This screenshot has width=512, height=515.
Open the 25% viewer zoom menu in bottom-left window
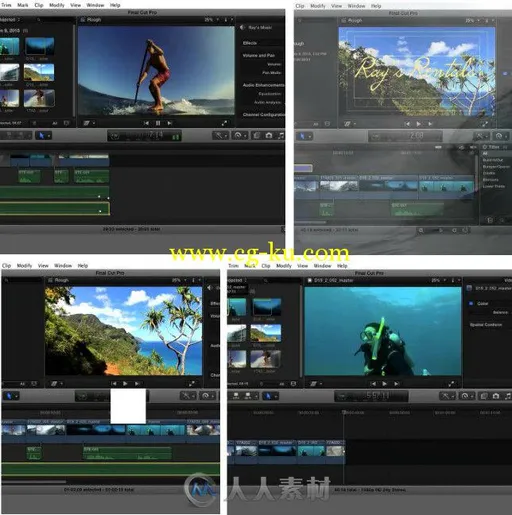tap(179, 280)
